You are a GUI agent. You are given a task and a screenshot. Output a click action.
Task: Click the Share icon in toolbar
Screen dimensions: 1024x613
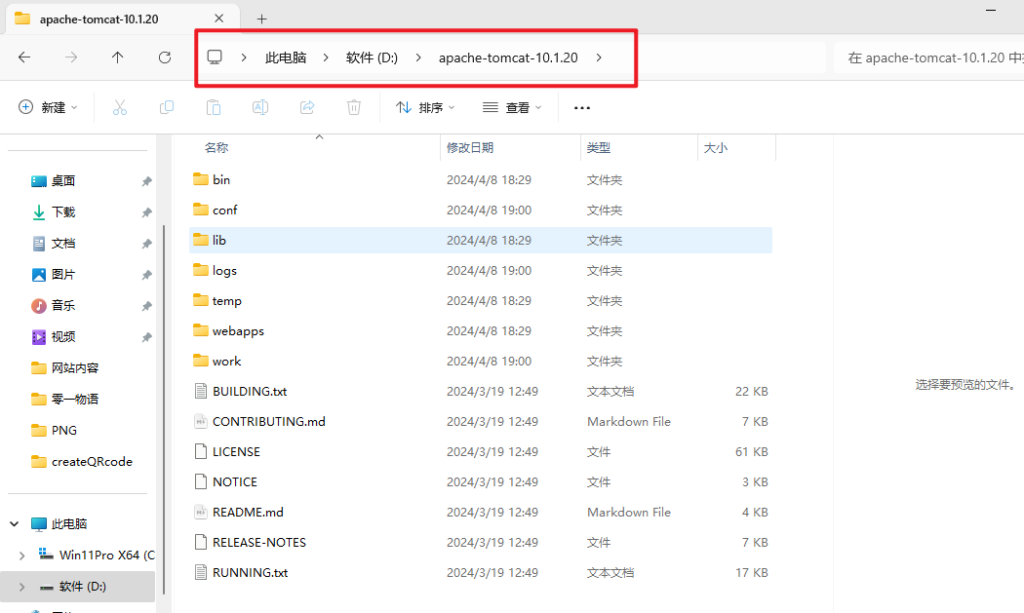click(x=307, y=107)
